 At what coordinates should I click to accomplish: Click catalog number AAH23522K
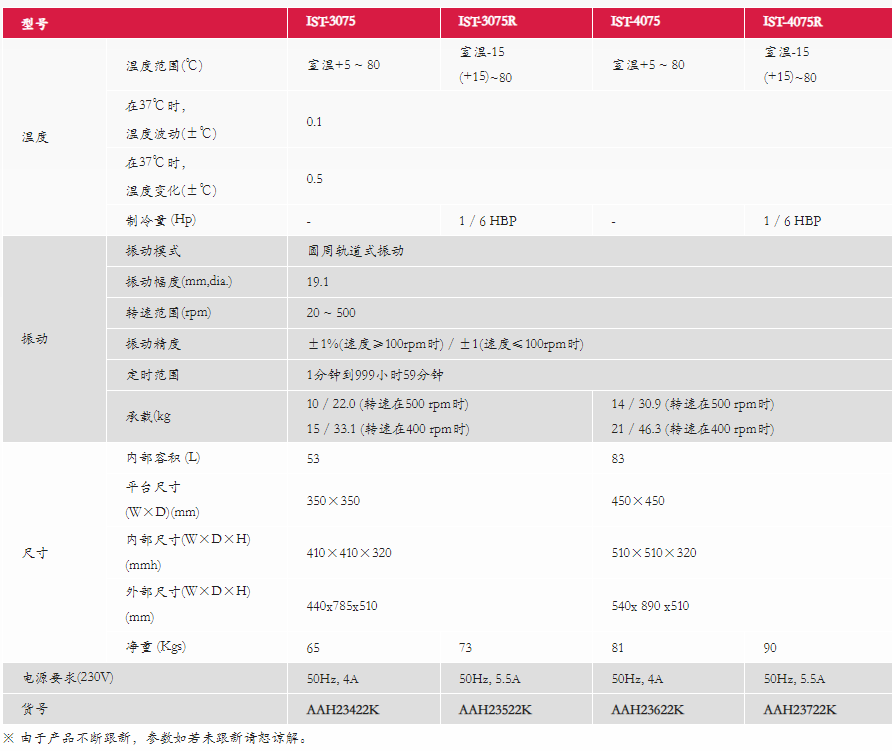click(495, 710)
